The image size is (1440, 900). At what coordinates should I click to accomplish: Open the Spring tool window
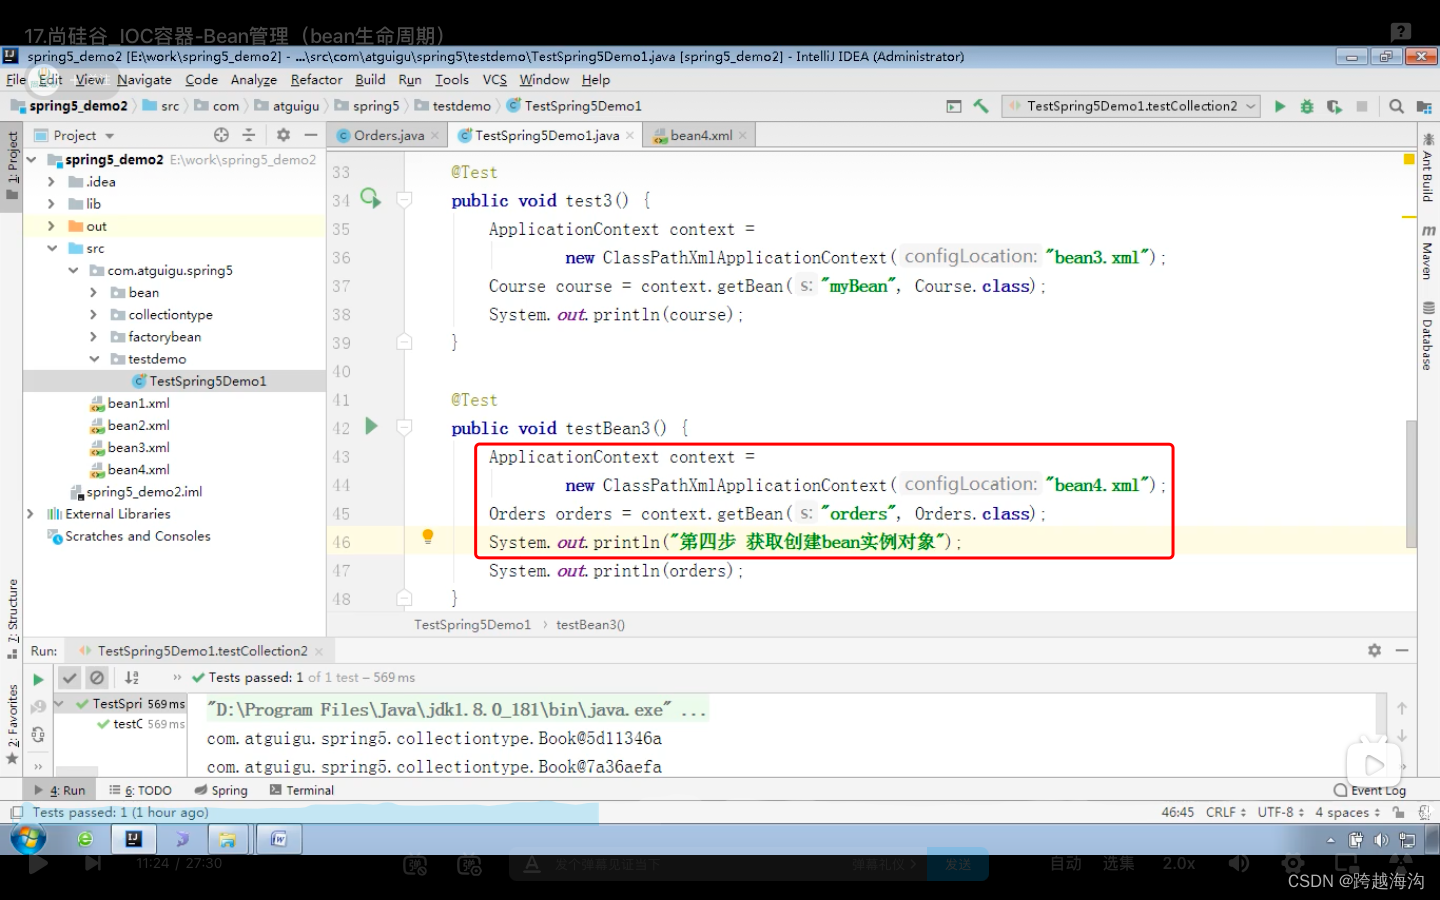(221, 790)
